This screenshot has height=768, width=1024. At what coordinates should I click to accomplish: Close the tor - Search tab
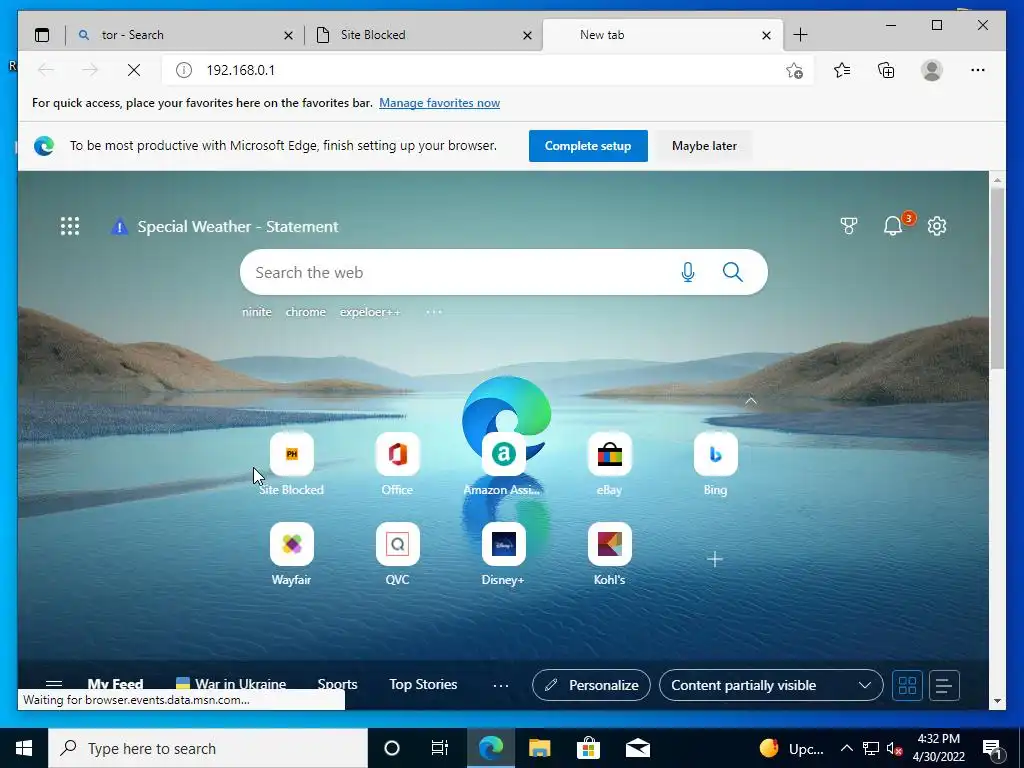[288, 36]
